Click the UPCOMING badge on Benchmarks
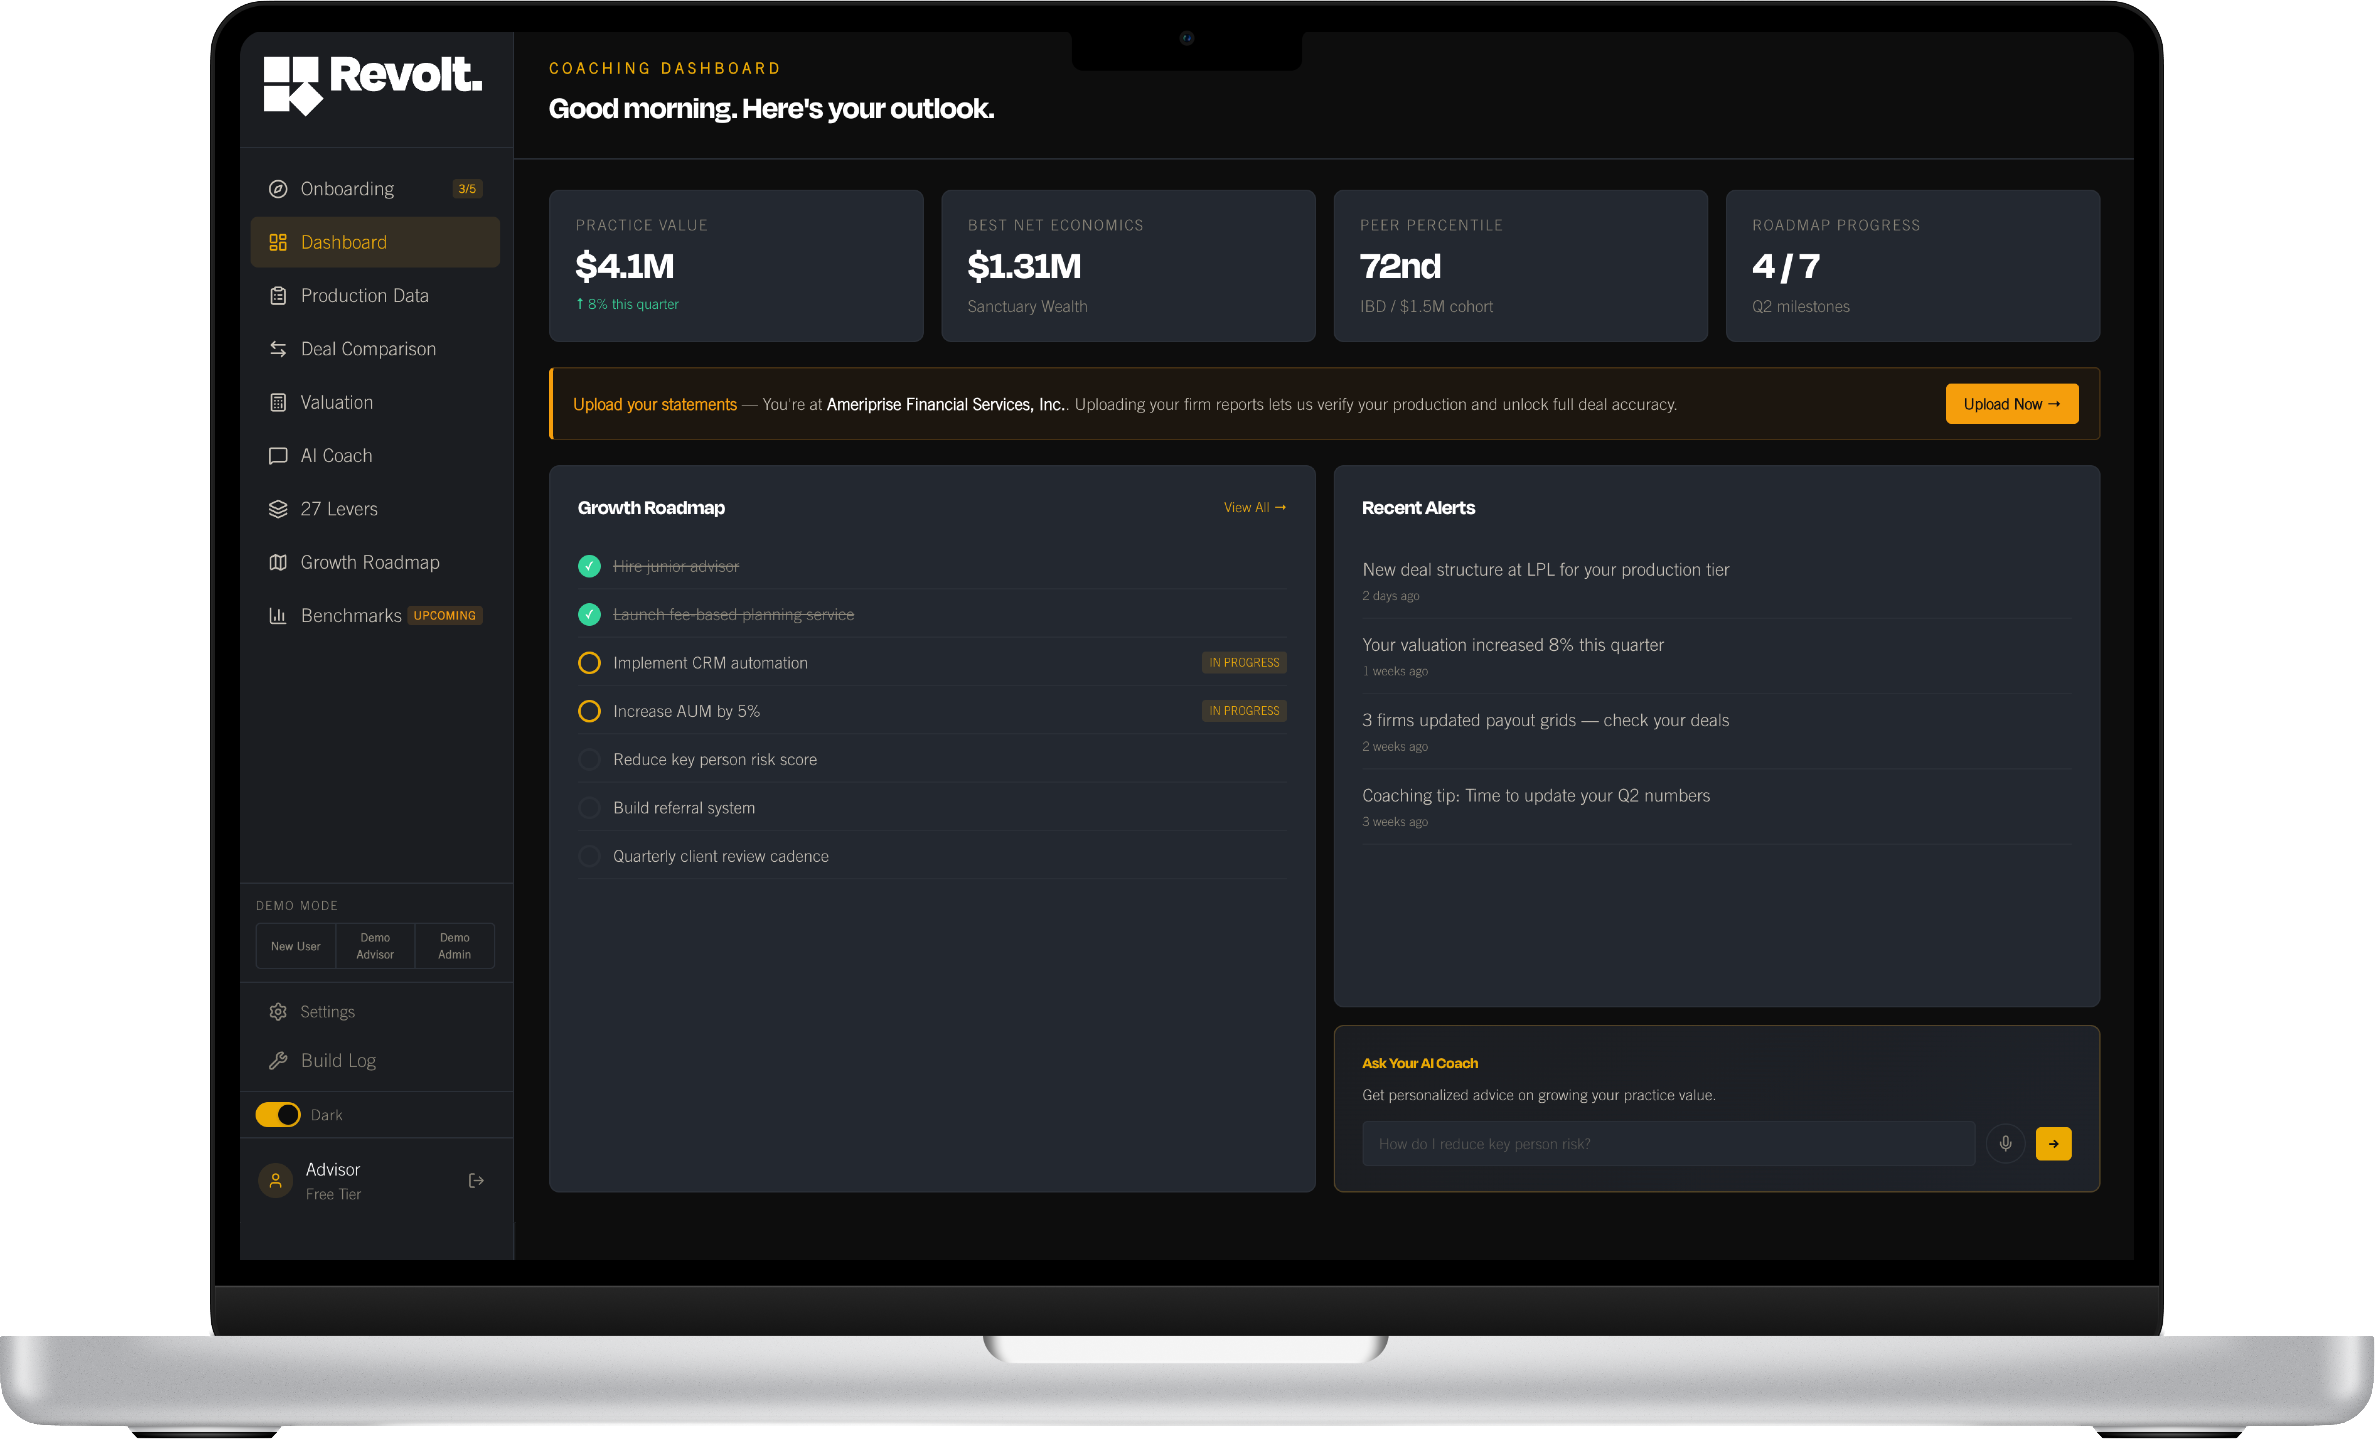 click(445, 616)
